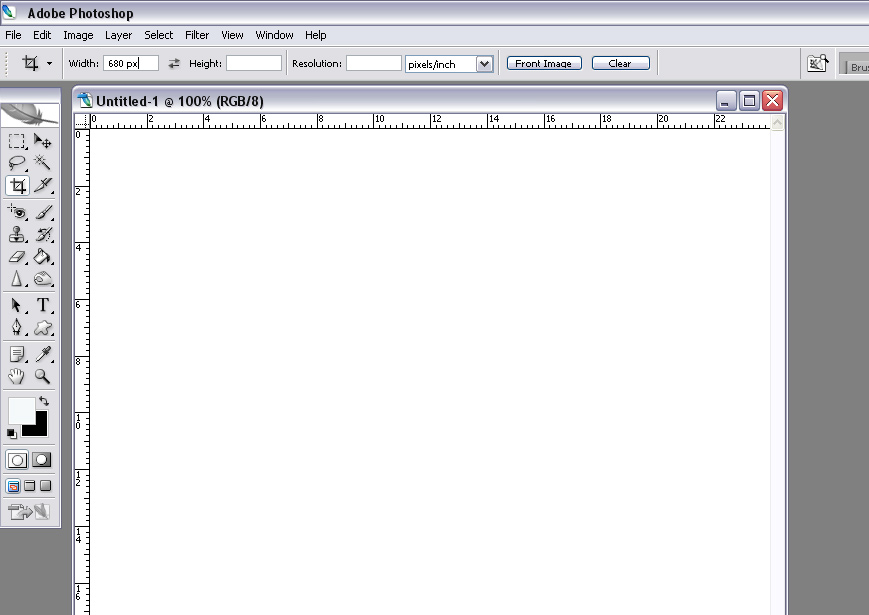Click the Clear button
The image size is (869, 615).
point(620,63)
